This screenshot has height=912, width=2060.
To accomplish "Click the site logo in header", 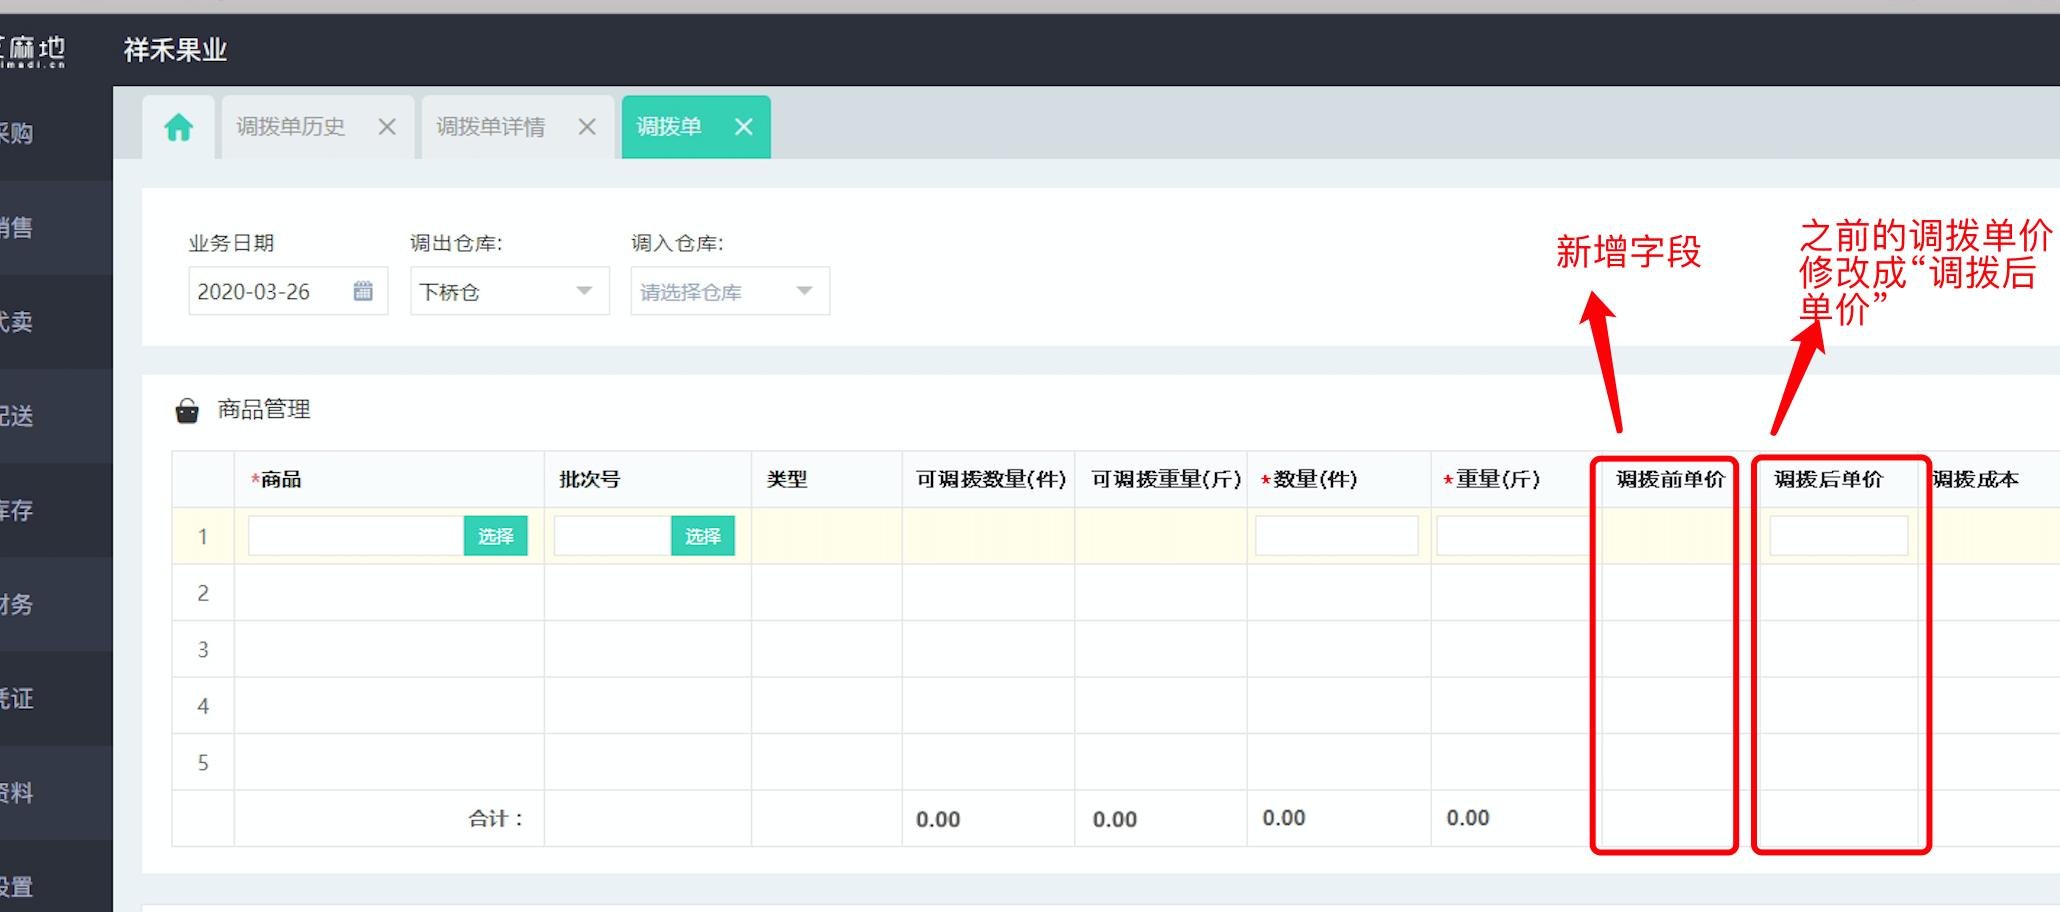I will click(33, 51).
